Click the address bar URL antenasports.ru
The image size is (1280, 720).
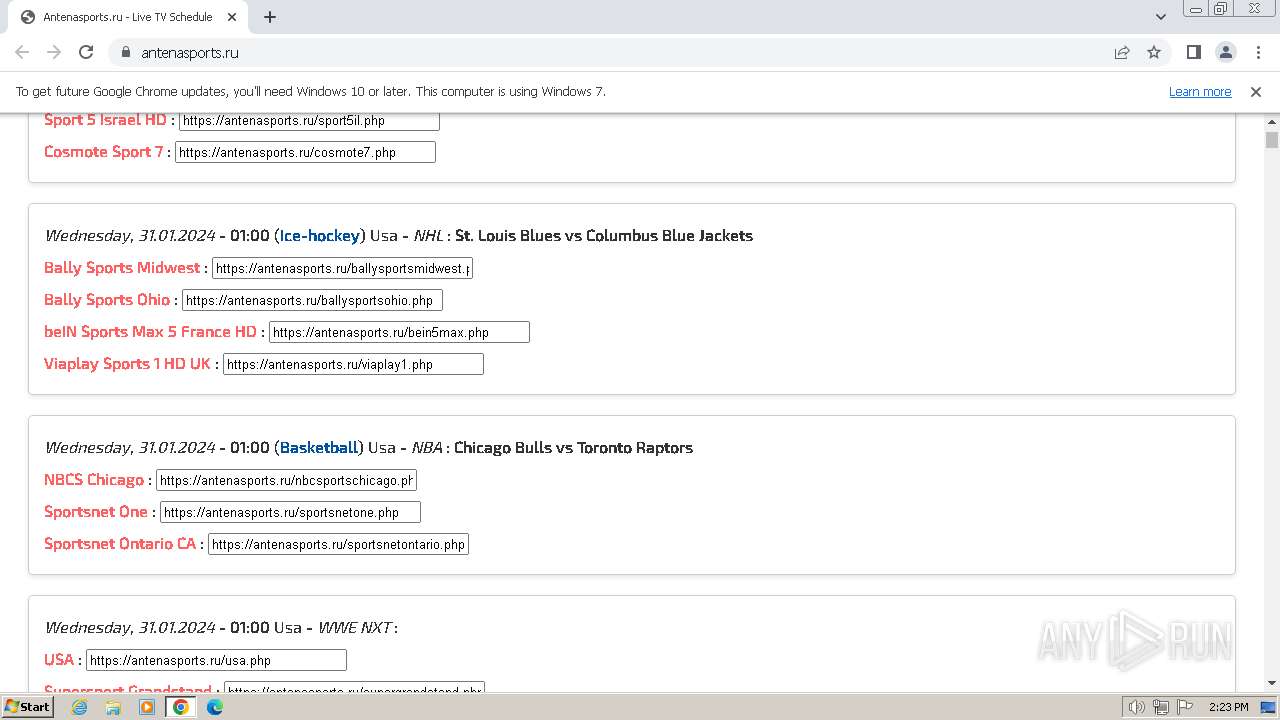[x=190, y=52]
